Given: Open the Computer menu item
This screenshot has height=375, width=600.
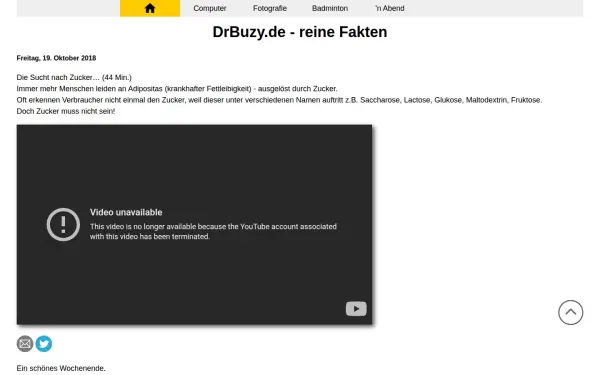Looking at the screenshot, I should [x=210, y=8].
